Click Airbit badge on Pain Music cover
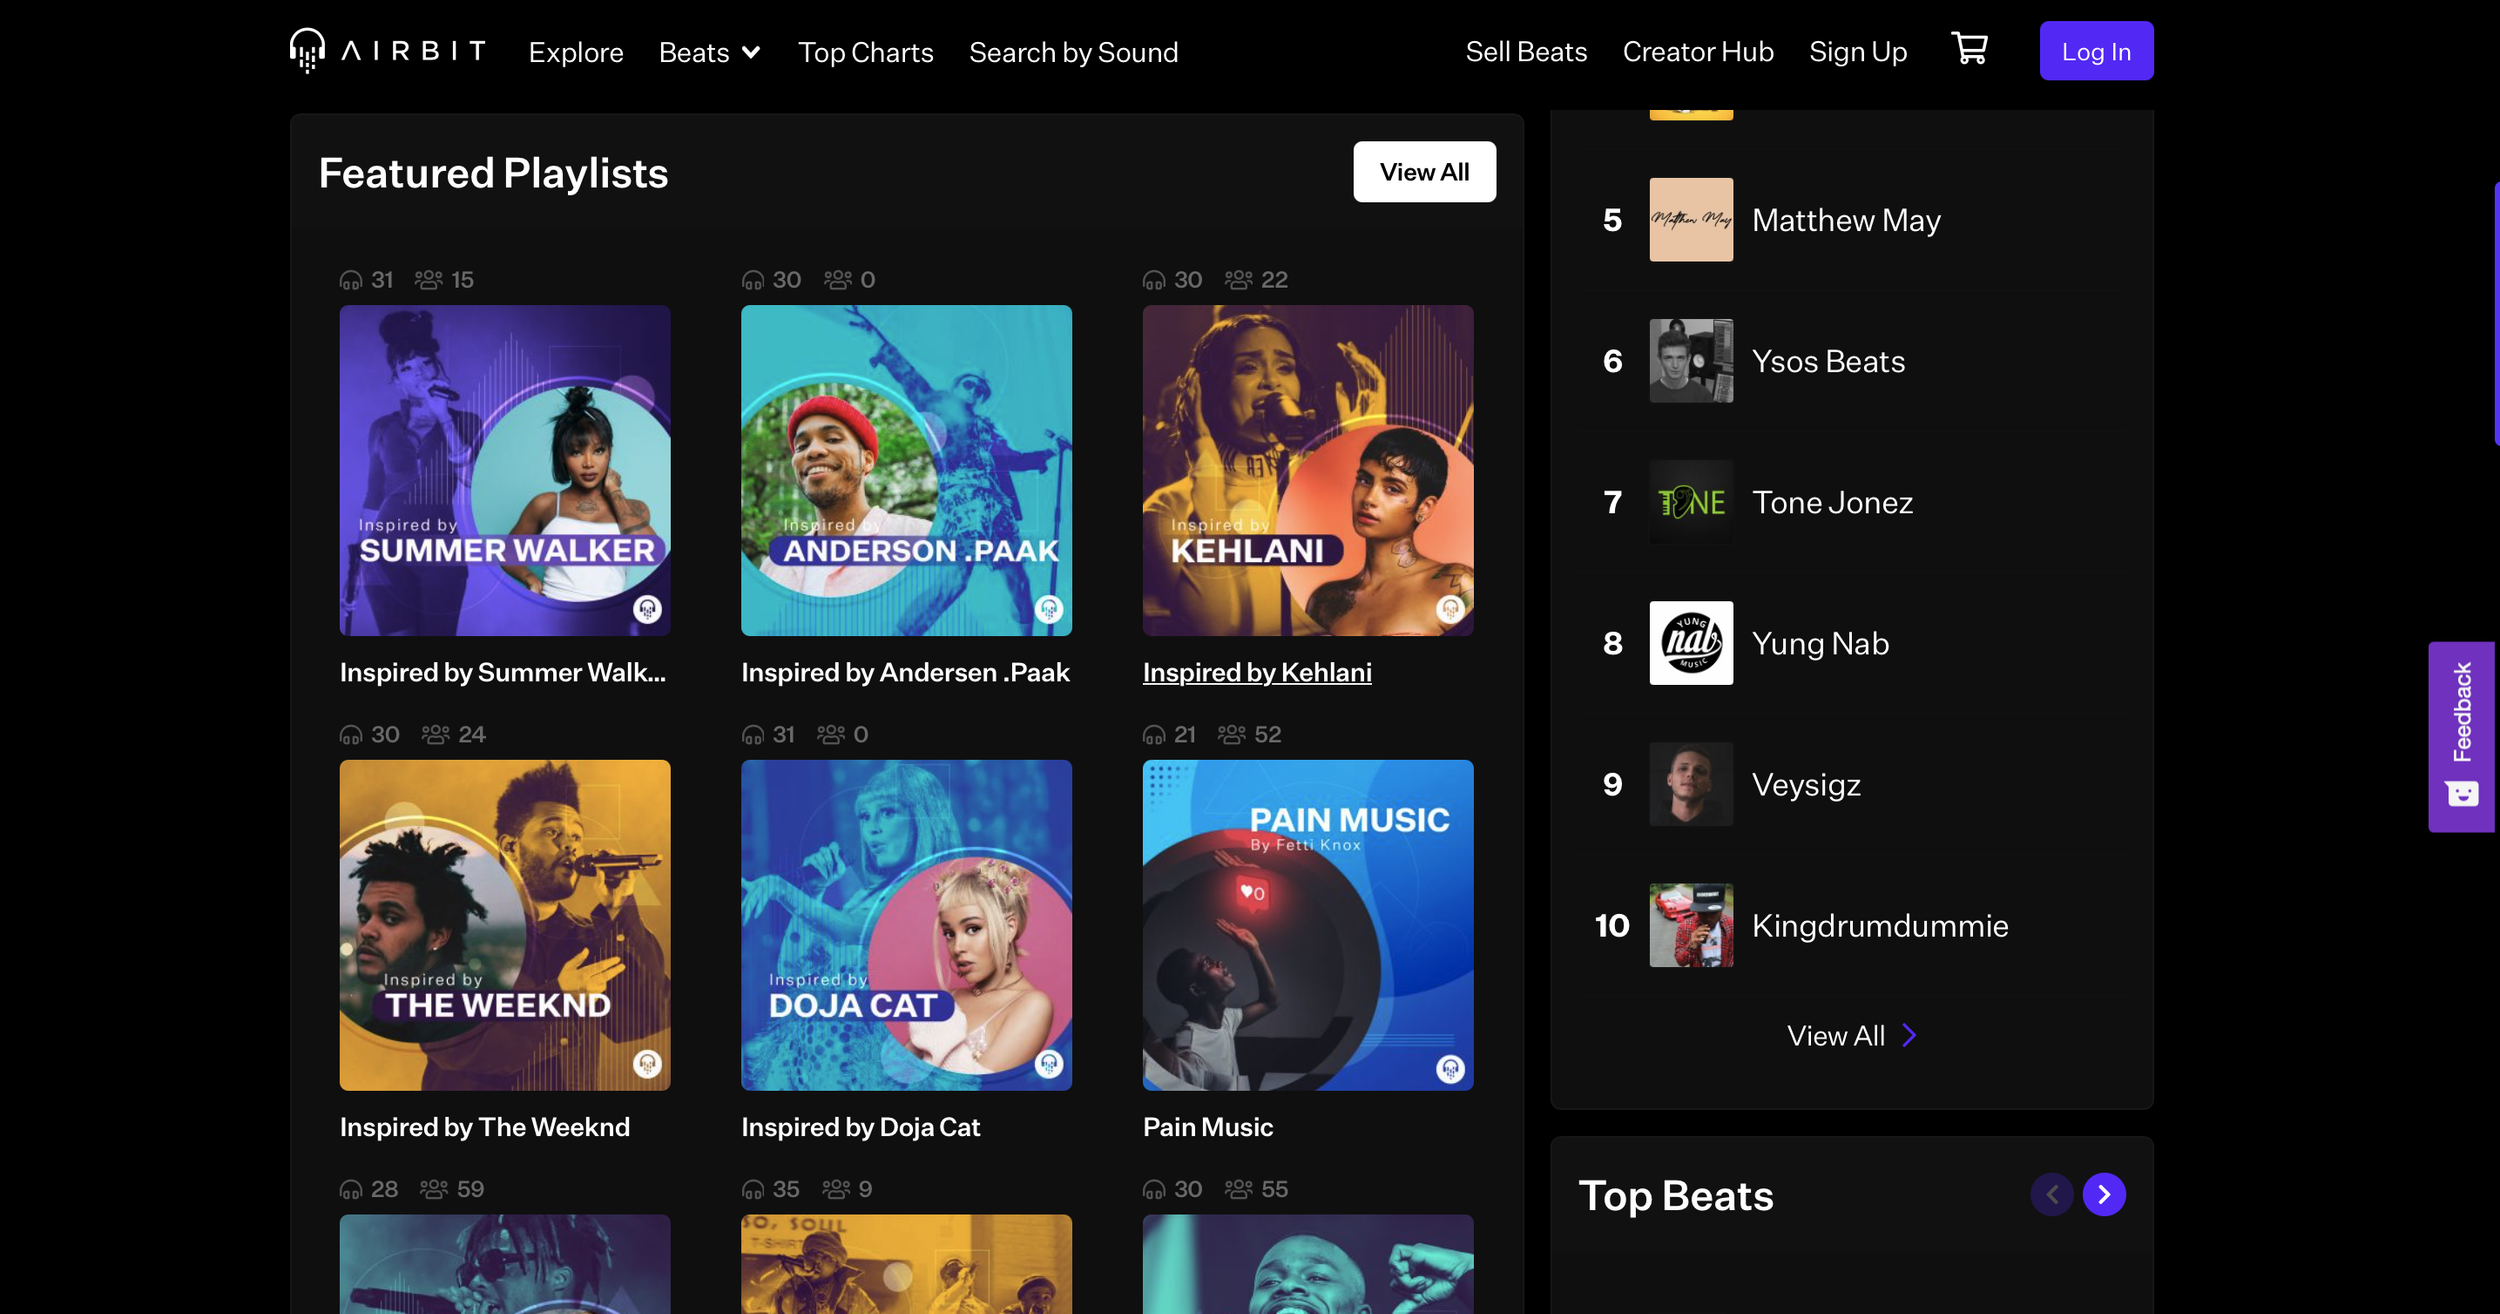This screenshot has width=2500, height=1314. pos(1450,1068)
